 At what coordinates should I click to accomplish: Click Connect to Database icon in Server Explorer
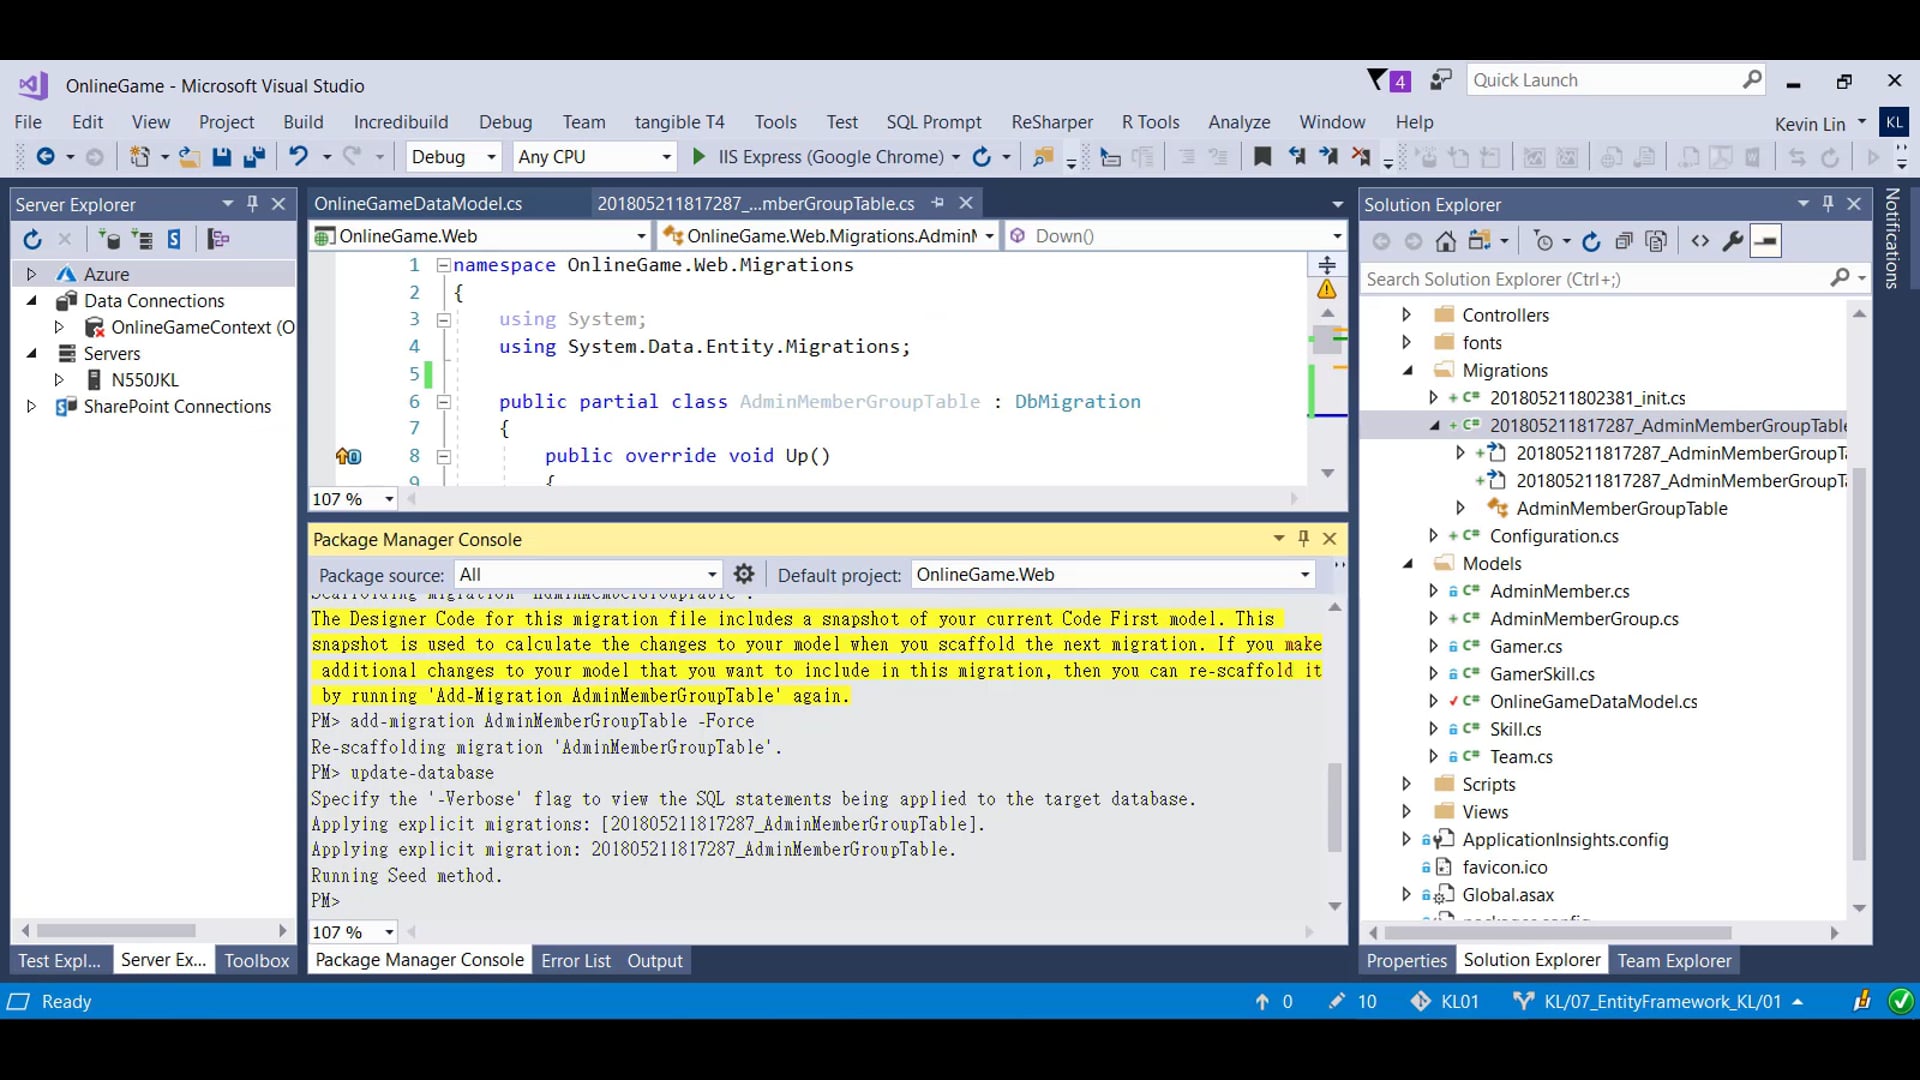click(x=108, y=240)
